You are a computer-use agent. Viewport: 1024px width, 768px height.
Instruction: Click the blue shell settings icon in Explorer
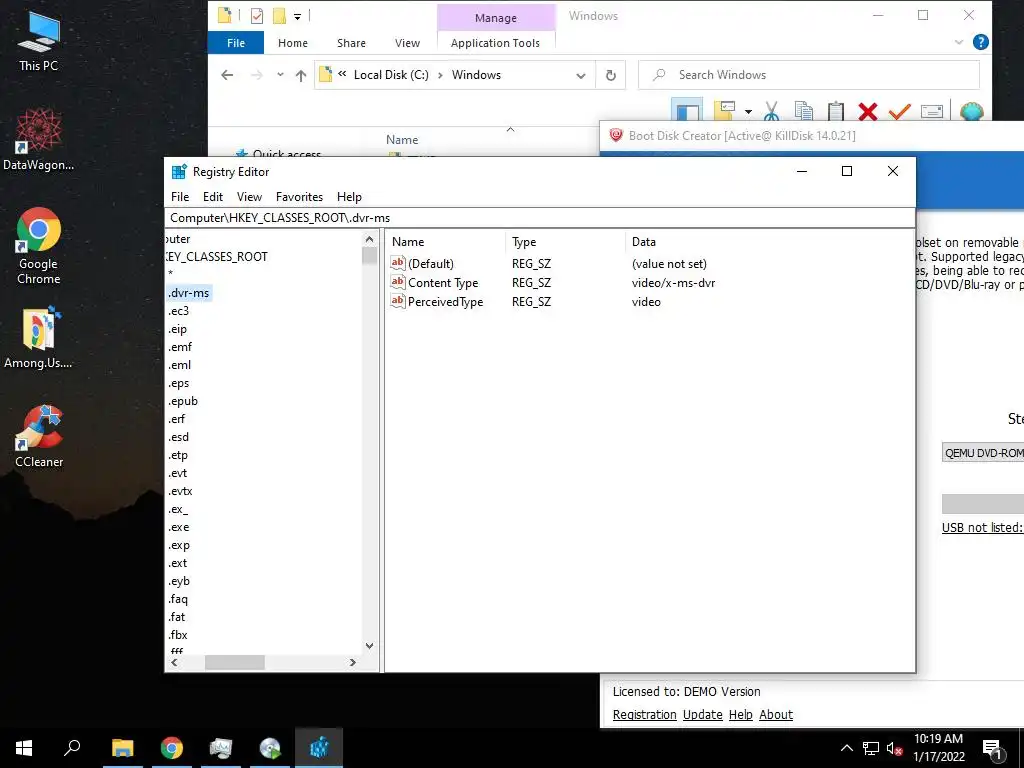click(972, 111)
